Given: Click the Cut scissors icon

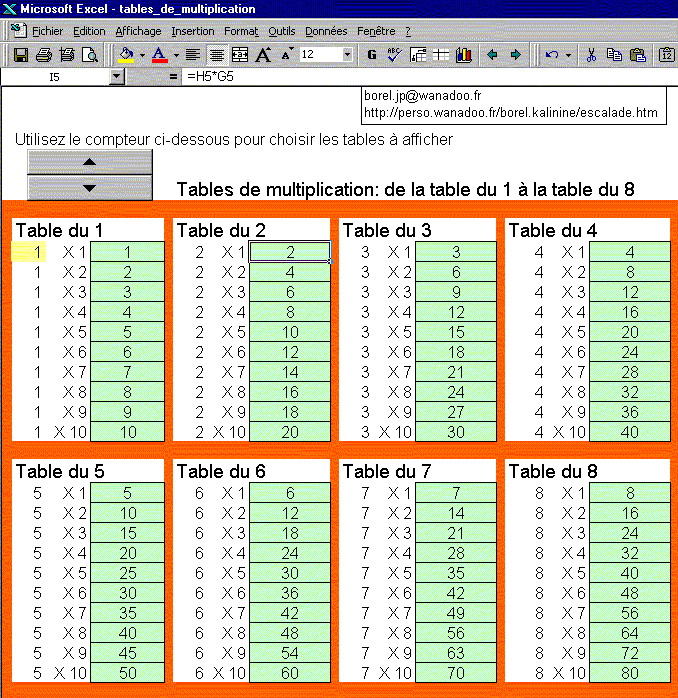Looking at the screenshot, I should [591, 55].
